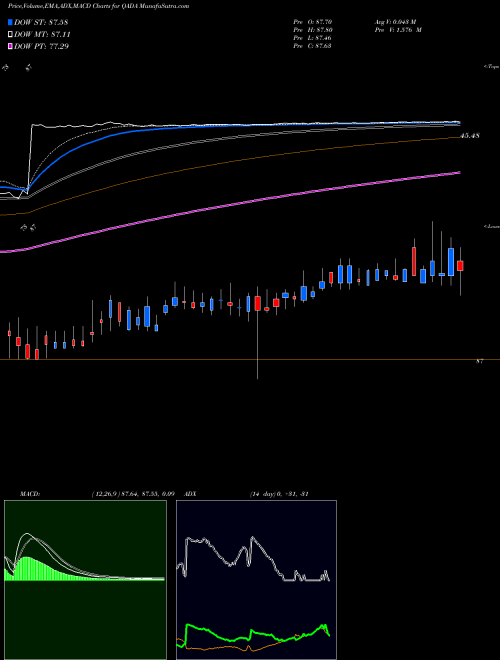Viewport: 500px width, 660px height.
Task: Click the MACD (12,26,9) parameters text
Action: click(x=133, y=494)
